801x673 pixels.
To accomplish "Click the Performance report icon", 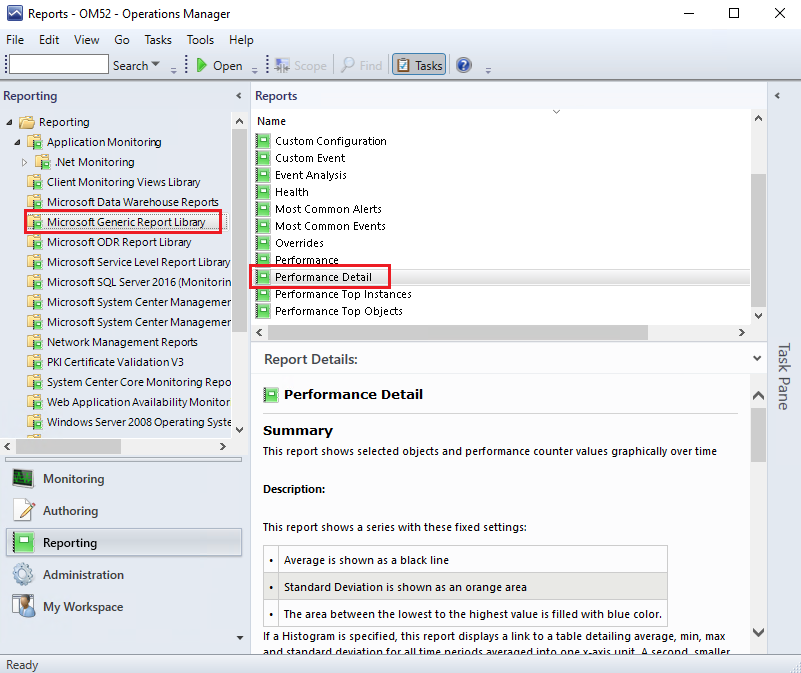I will pos(263,259).
